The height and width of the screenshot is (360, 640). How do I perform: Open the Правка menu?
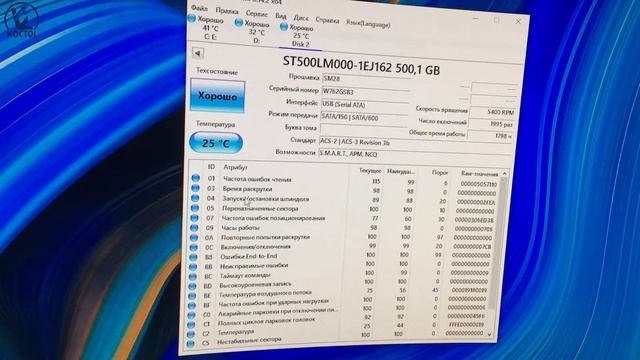point(227,11)
